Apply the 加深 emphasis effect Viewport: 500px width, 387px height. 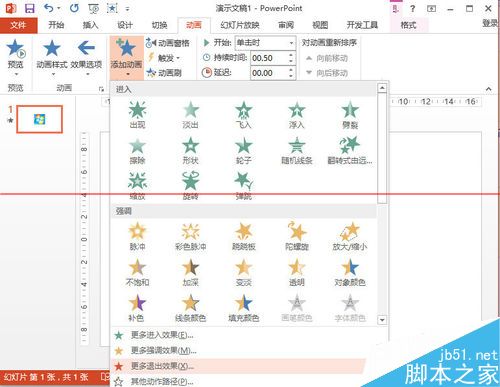tap(191, 273)
